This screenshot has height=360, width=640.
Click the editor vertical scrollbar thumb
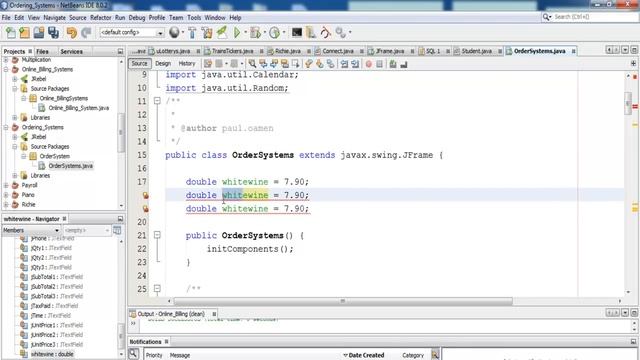click(x=628, y=102)
